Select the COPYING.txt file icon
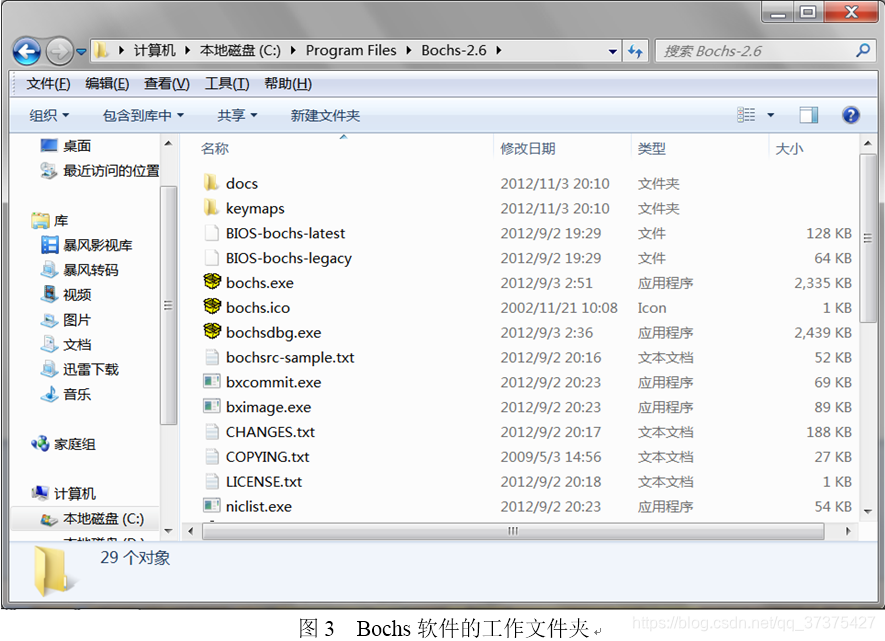Image resolution: width=885 pixels, height=641 pixels. (212, 456)
